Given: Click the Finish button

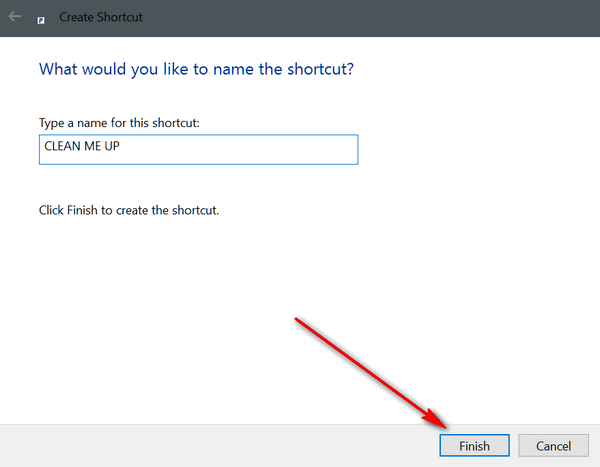Looking at the screenshot, I should tap(474, 446).
